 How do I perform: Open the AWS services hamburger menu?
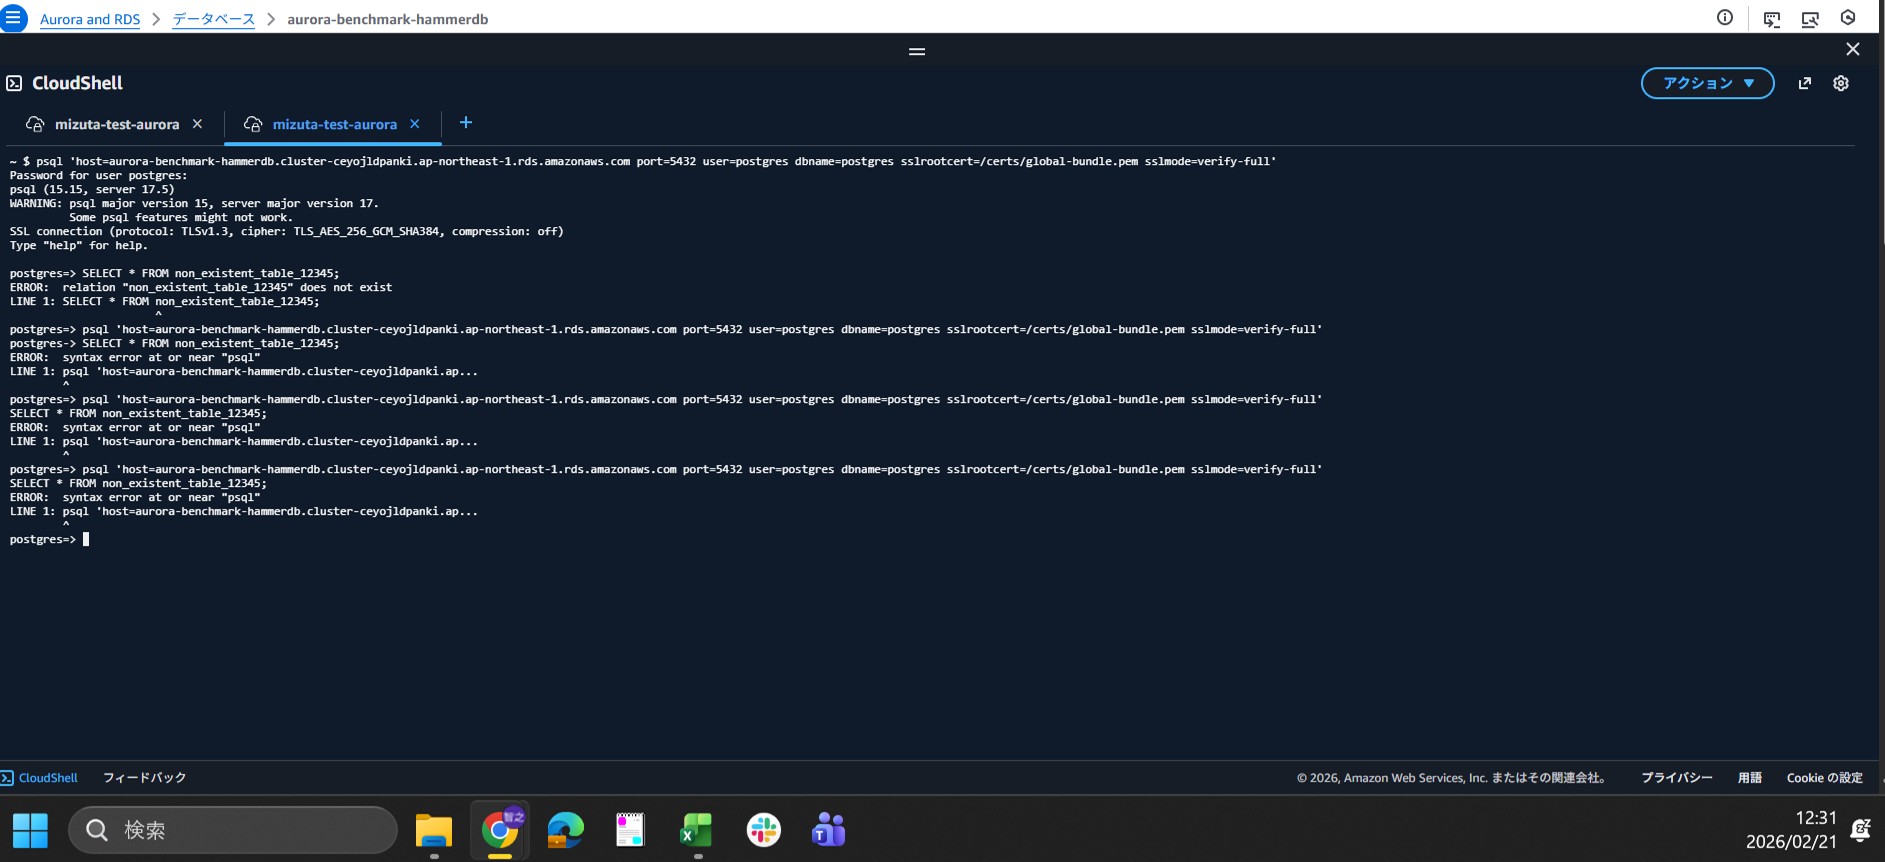coord(14,18)
